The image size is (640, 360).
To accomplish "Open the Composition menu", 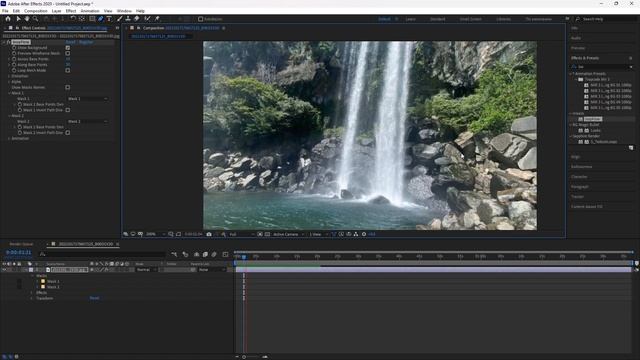I will click(36, 11).
